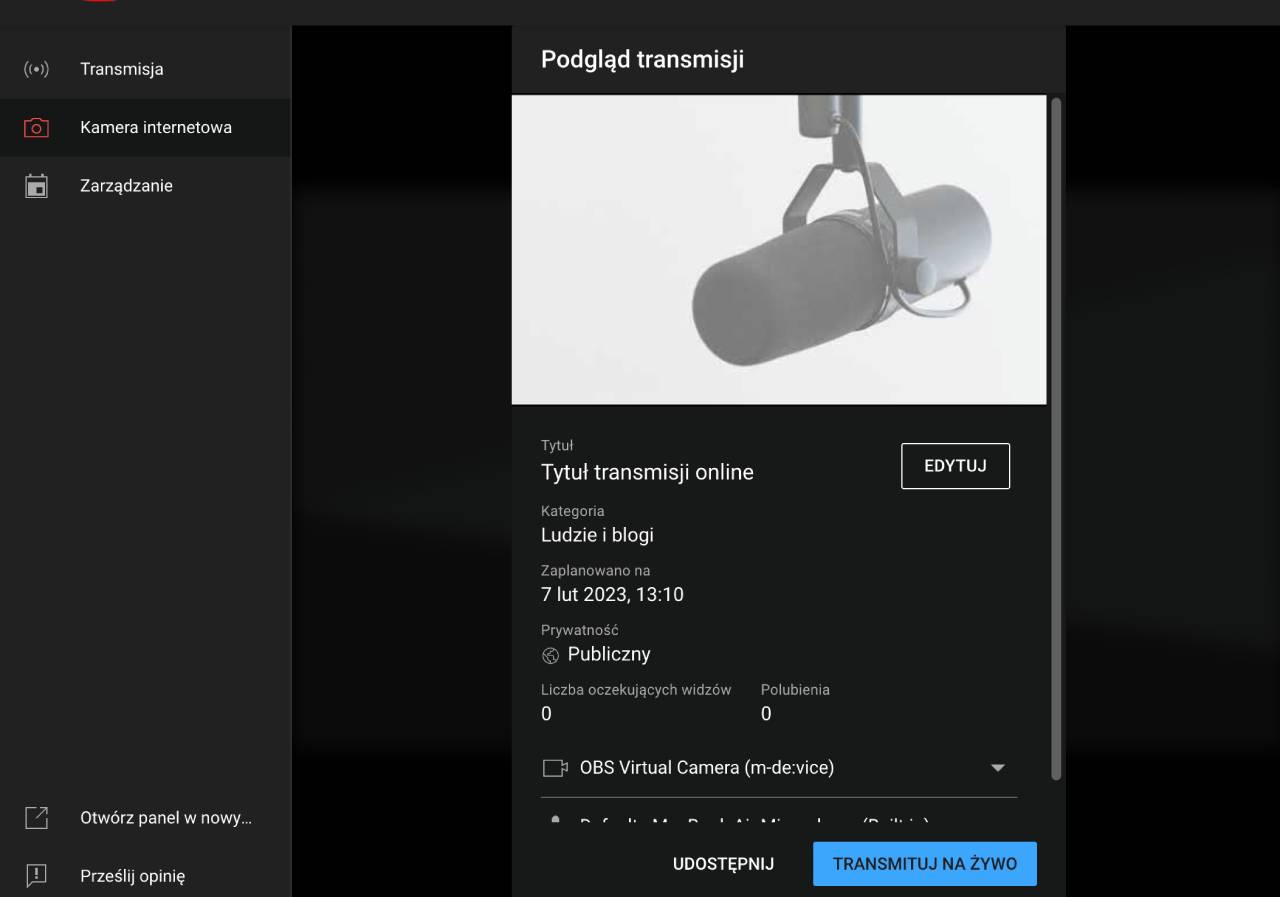Switch to the Transmisja section

coord(121,70)
